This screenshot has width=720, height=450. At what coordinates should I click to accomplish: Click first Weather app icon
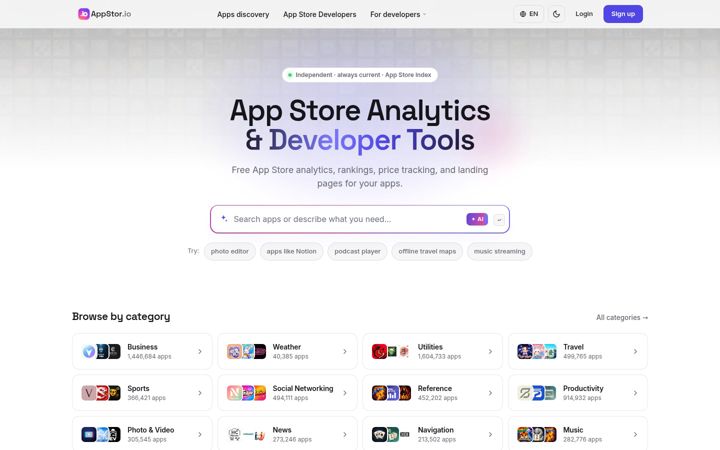click(x=234, y=351)
